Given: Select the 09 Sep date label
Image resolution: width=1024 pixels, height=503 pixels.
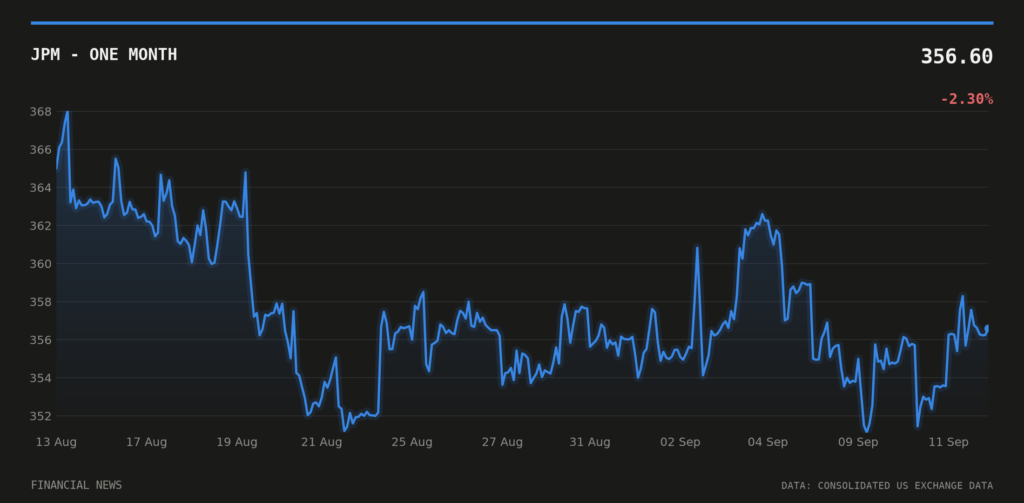Looking at the screenshot, I should coord(858,442).
